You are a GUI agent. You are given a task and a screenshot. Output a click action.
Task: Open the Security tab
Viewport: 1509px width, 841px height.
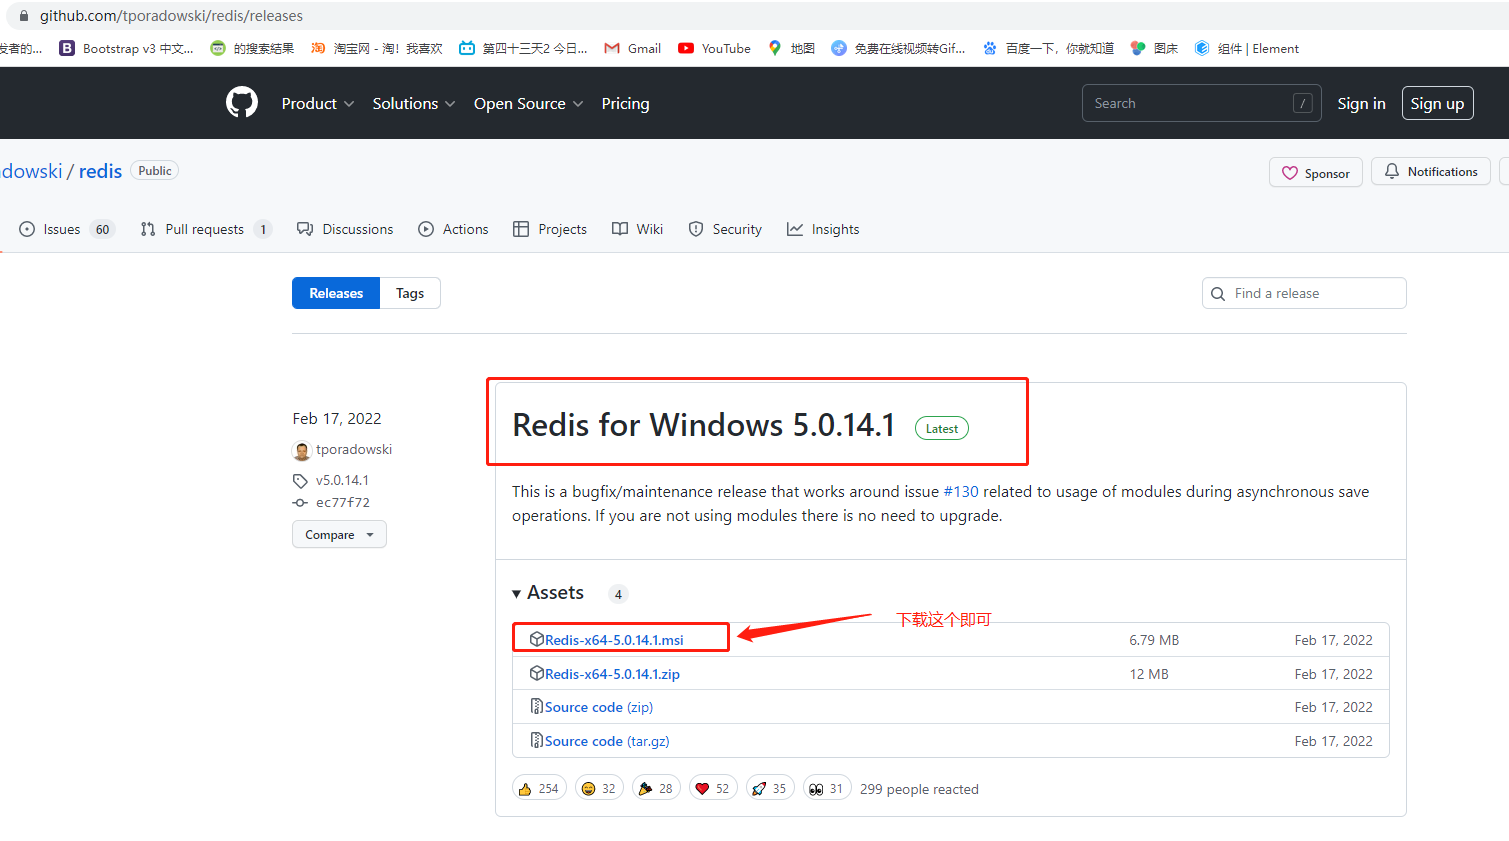coord(725,229)
